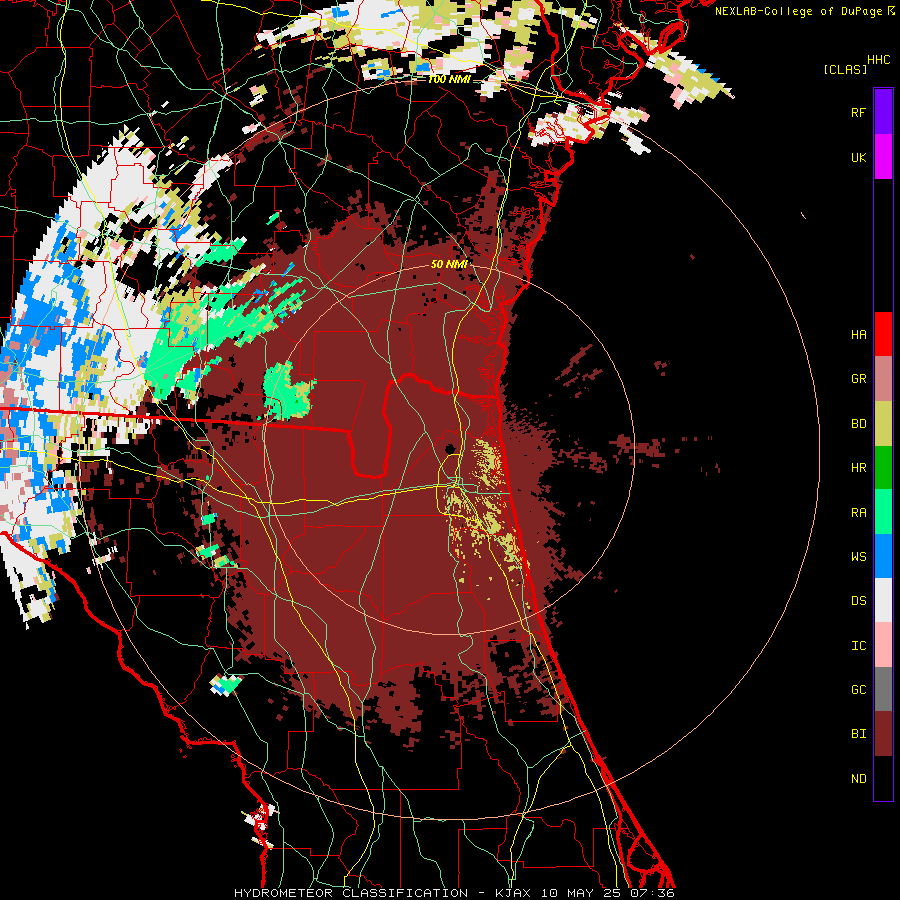Viewport: 900px width, 900px height.
Task: Click the HR dark green legend swatch
Action: [x=883, y=467]
